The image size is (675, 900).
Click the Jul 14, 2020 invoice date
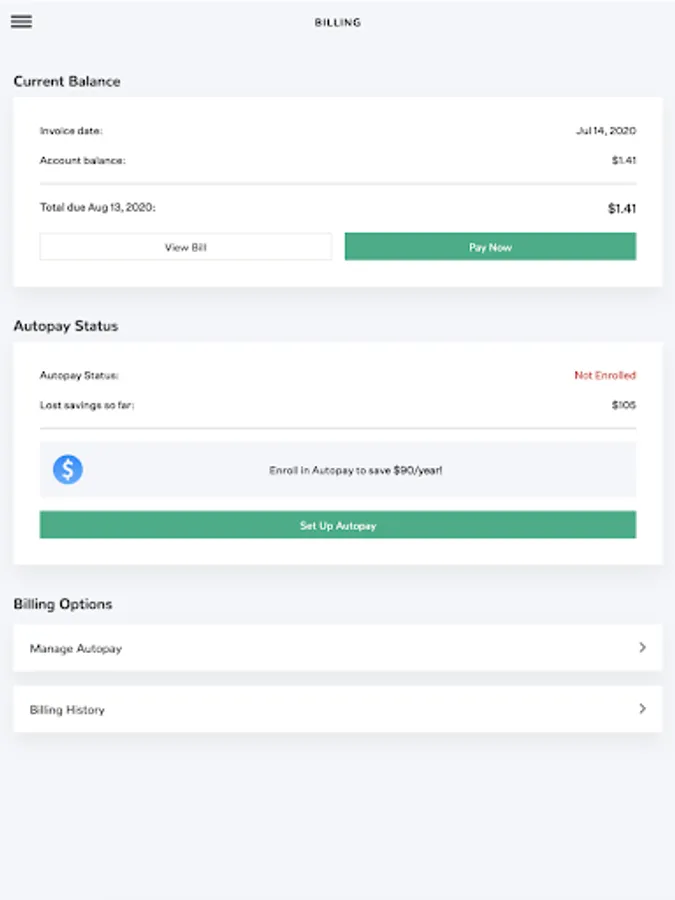point(605,131)
